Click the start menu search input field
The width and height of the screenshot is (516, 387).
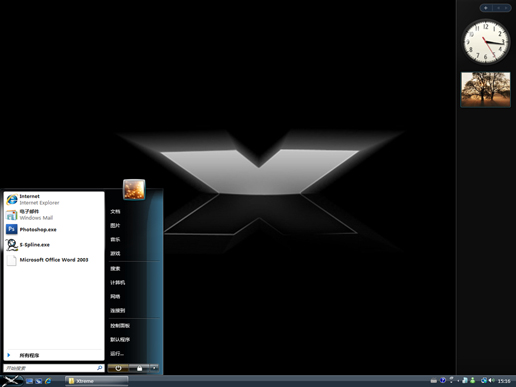(x=54, y=368)
